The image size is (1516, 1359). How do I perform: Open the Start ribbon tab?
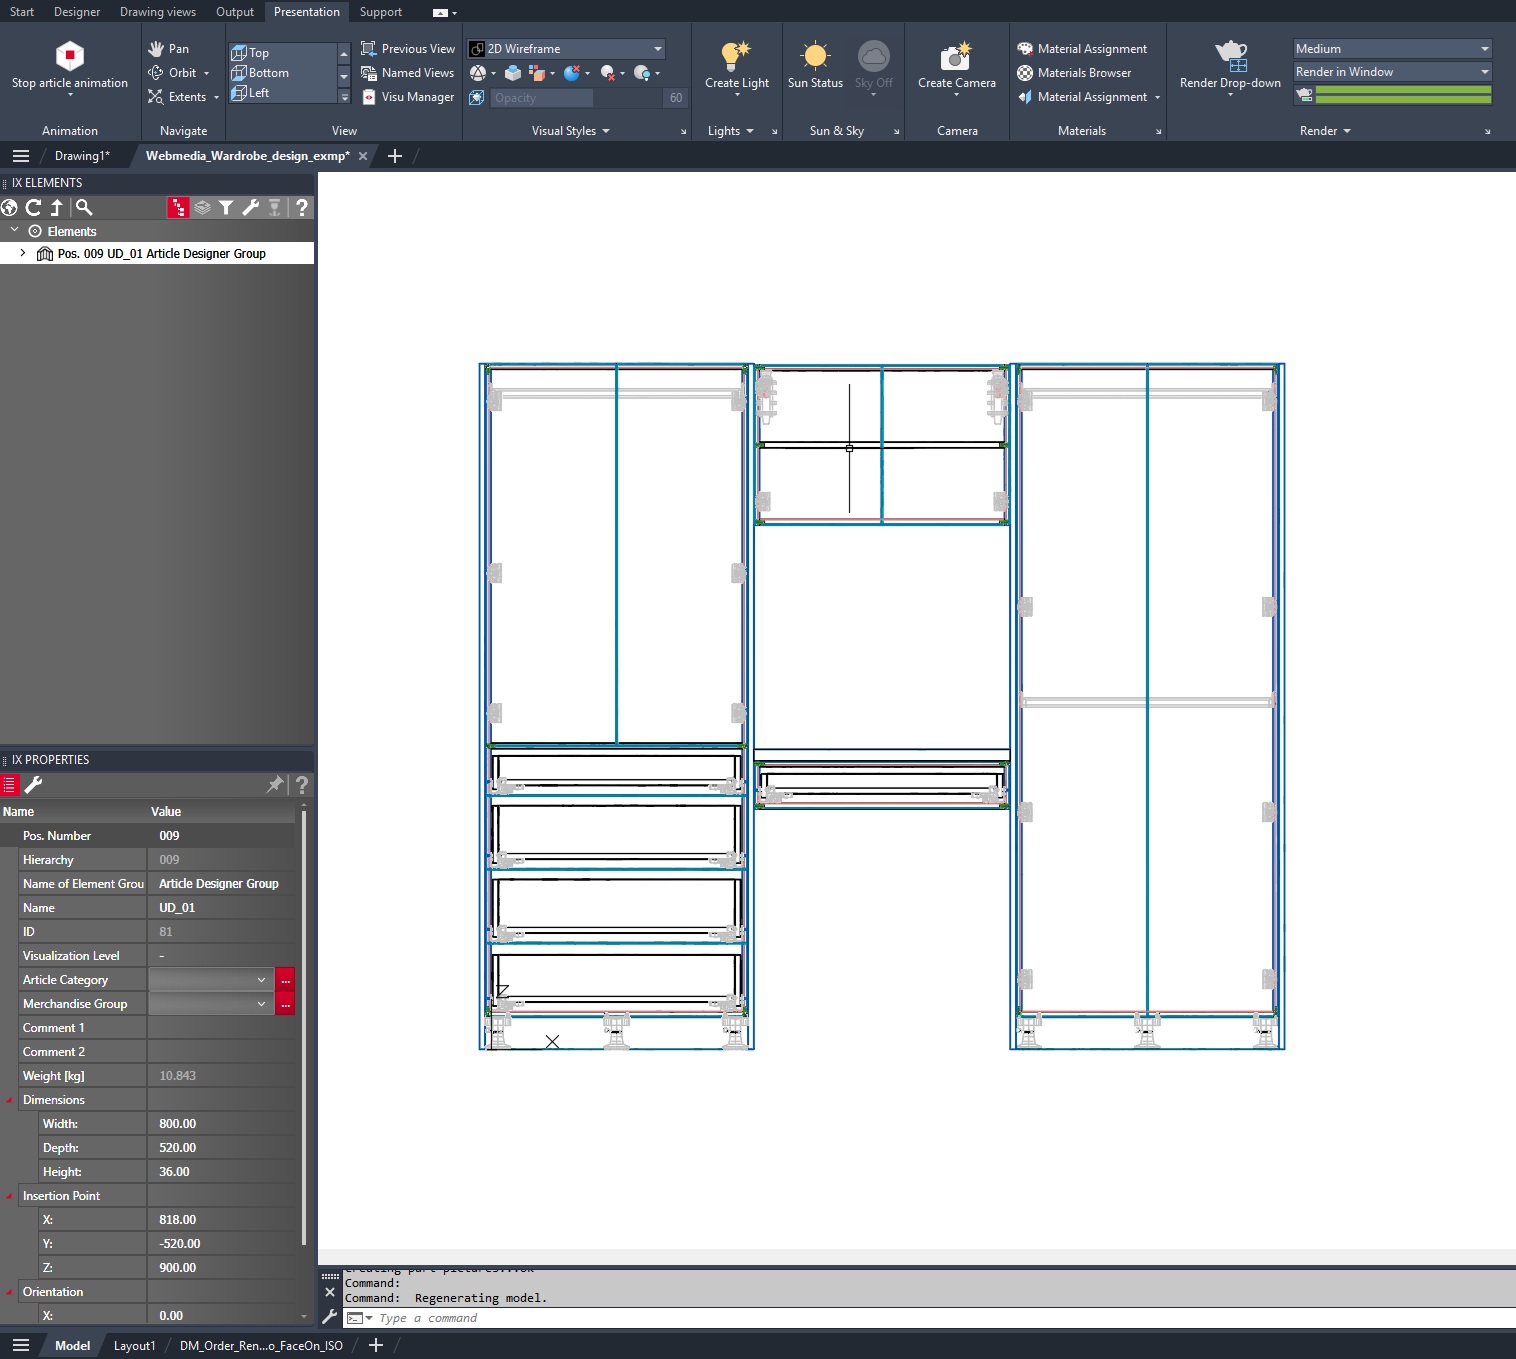click(22, 12)
